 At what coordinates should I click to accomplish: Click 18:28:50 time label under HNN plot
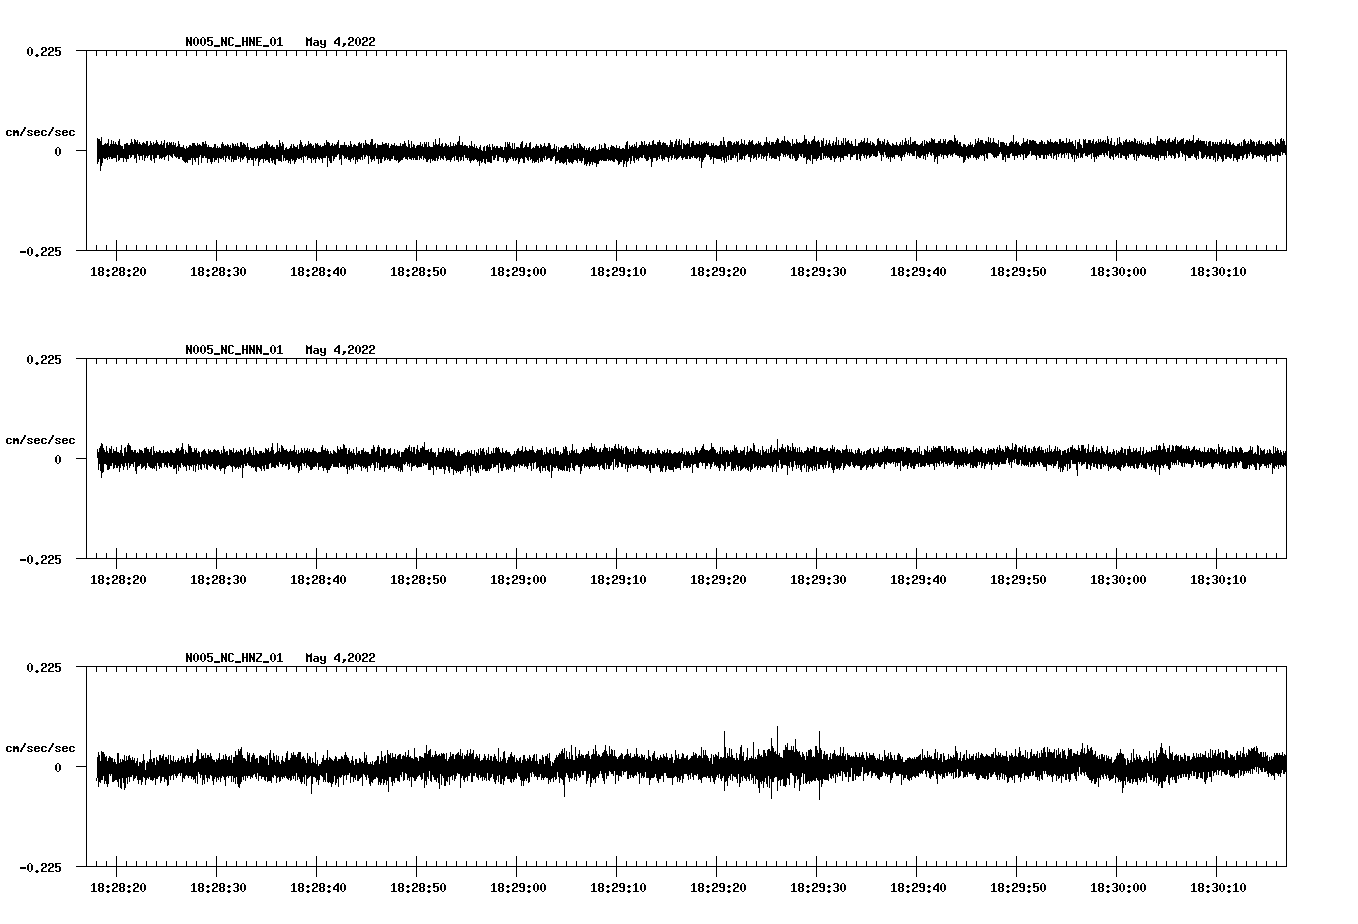coord(418,580)
